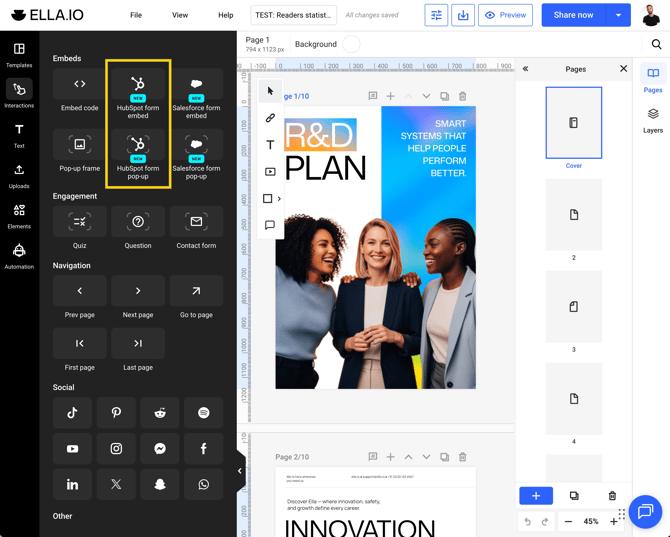Viewport: 670px width, 537px height.
Task: Add a Next page navigation button
Action: coord(138,291)
